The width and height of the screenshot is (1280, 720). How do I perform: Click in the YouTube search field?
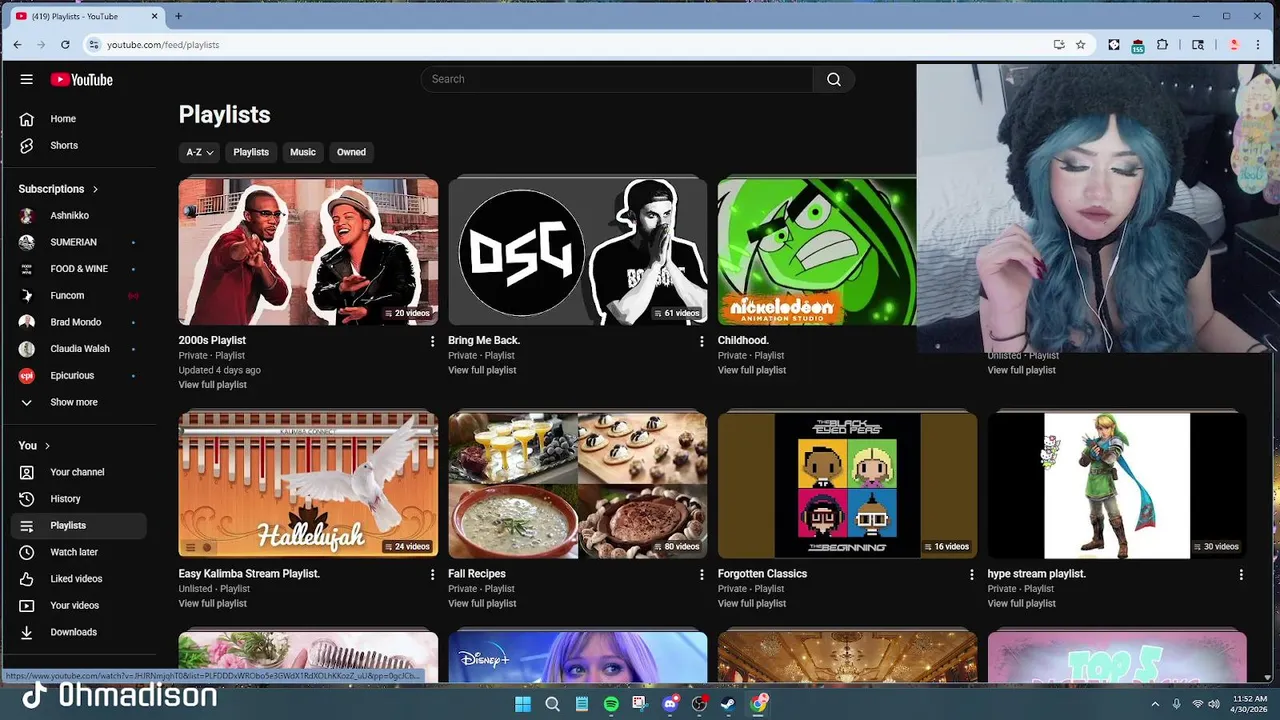point(617,79)
